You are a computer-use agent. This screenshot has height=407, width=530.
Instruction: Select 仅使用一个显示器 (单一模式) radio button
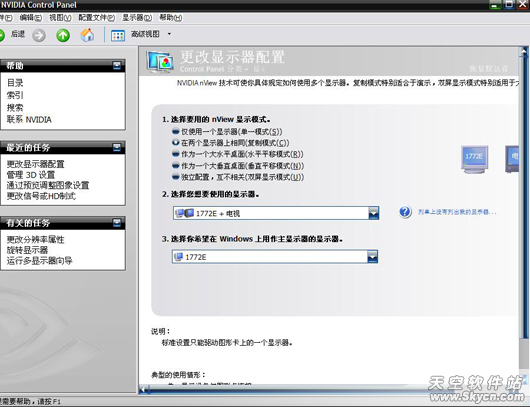coord(175,131)
